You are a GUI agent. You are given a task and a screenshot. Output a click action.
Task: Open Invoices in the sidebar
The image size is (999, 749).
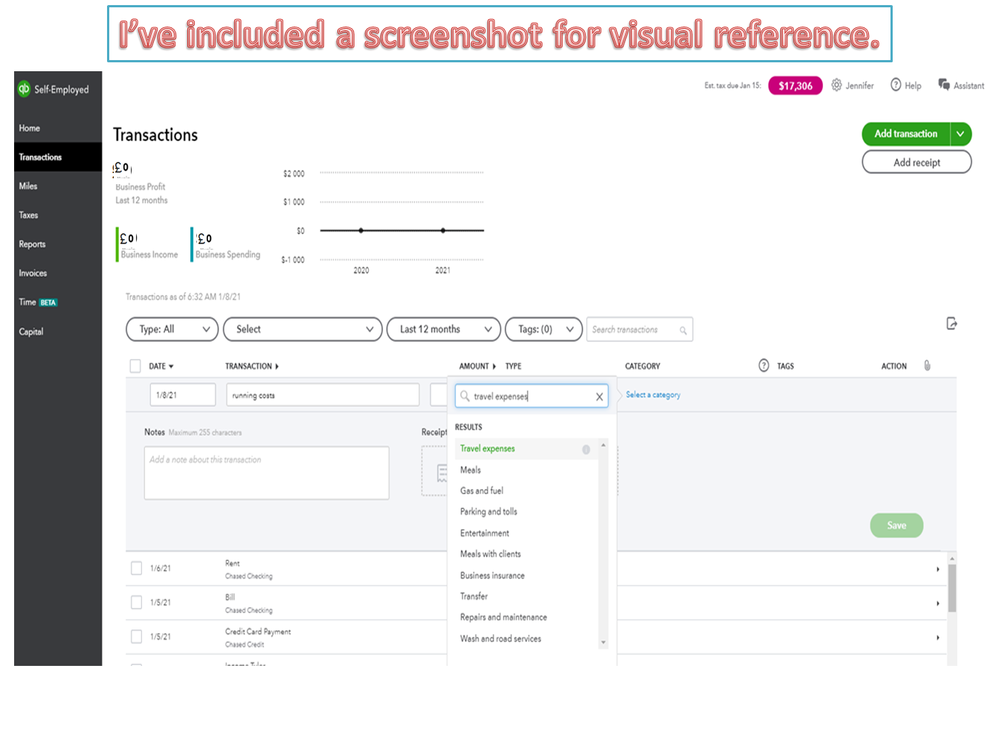(x=58, y=273)
